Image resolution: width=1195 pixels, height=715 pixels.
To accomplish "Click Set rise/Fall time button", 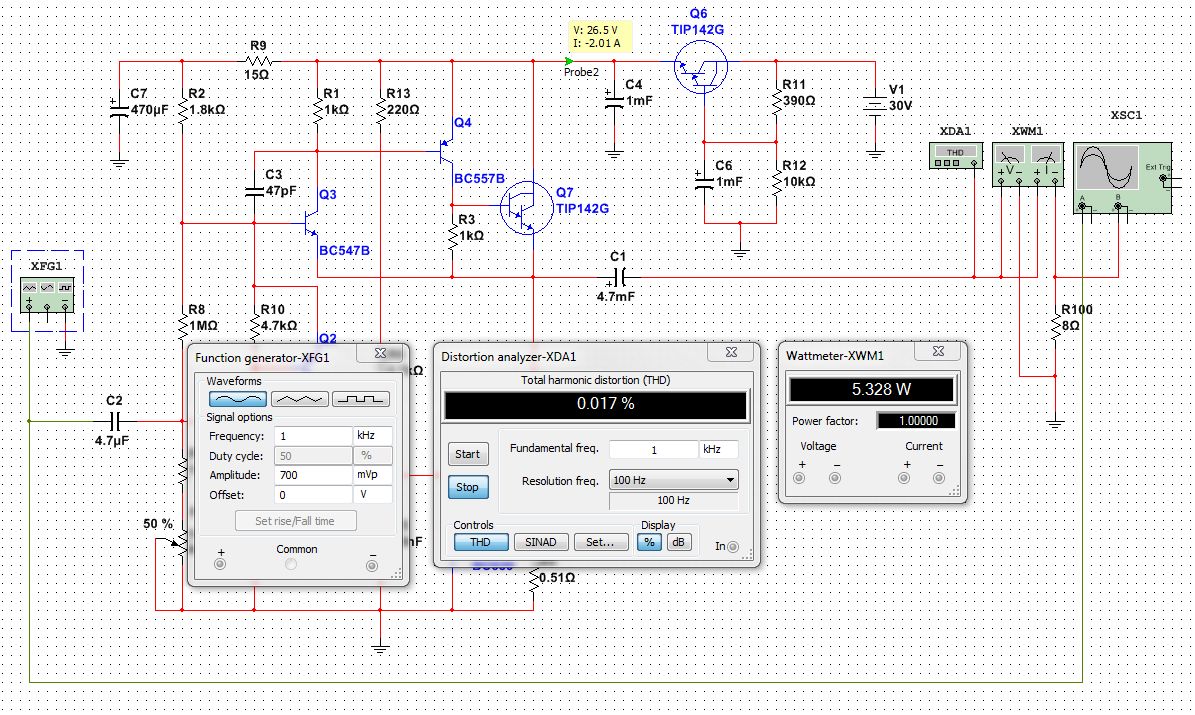I will coord(295,521).
